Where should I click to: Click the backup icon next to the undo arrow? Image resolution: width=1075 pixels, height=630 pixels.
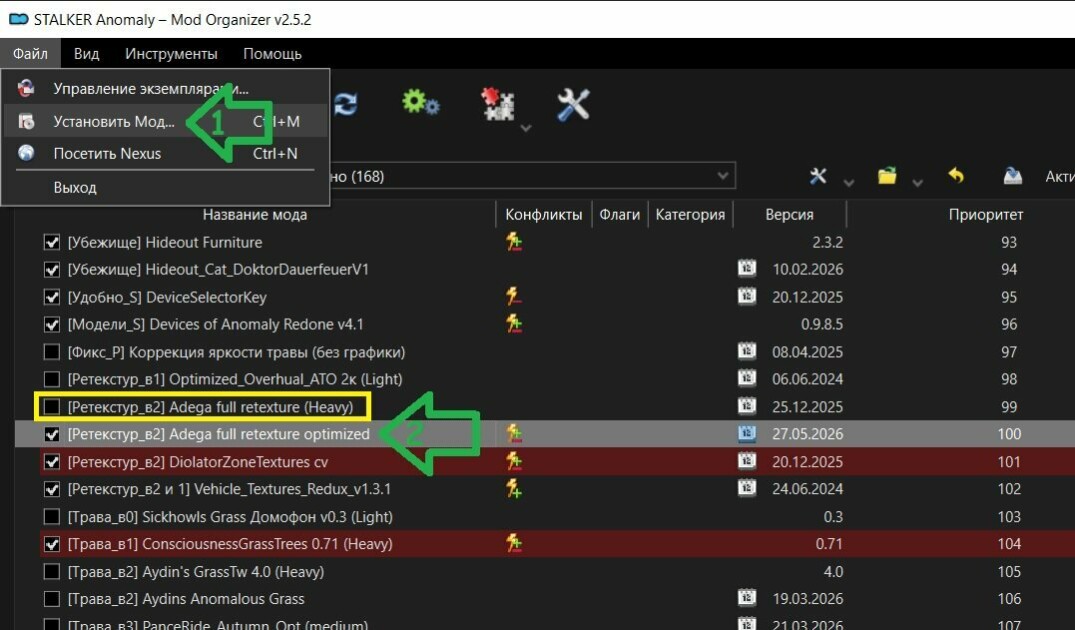(x=1013, y=176)
